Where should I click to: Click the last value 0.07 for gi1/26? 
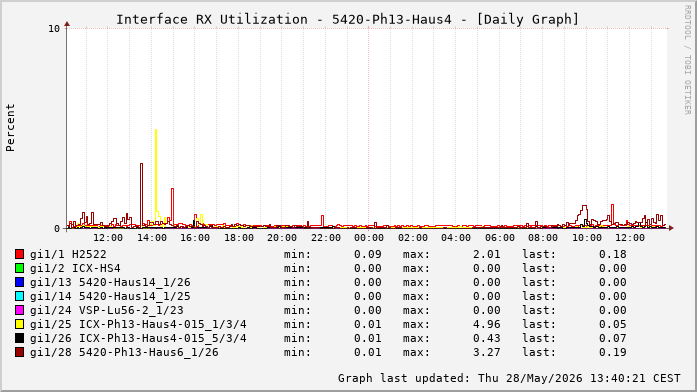(613, 338)
